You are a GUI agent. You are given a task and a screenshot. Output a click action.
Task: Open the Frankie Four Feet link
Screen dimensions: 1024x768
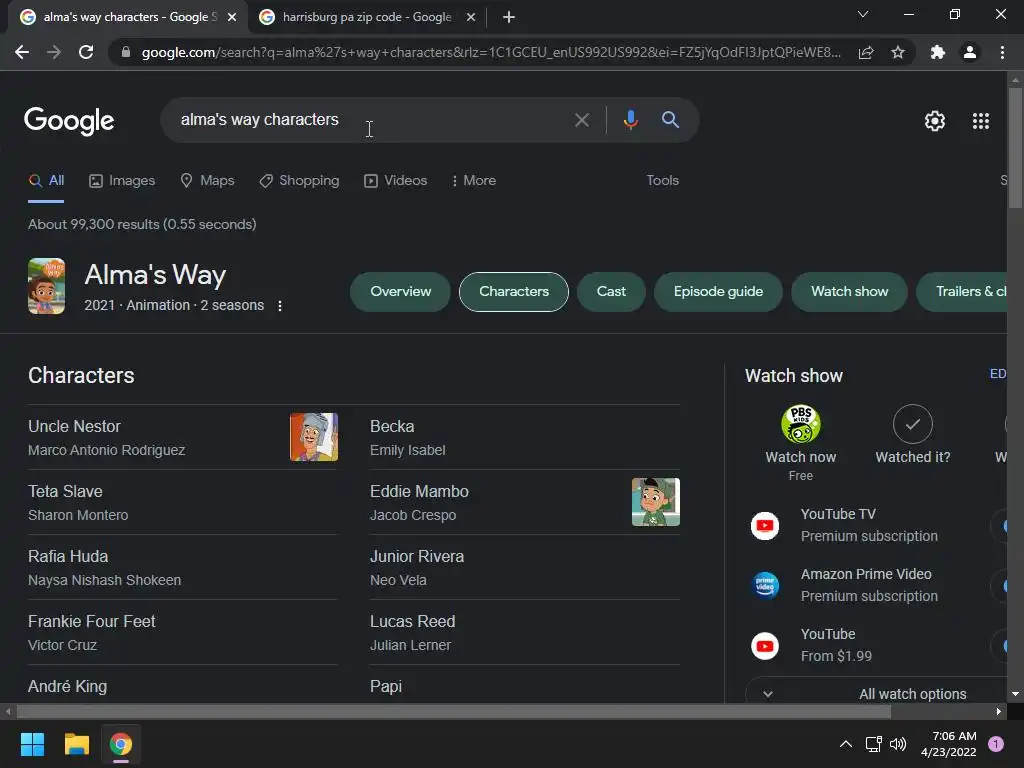91,622
